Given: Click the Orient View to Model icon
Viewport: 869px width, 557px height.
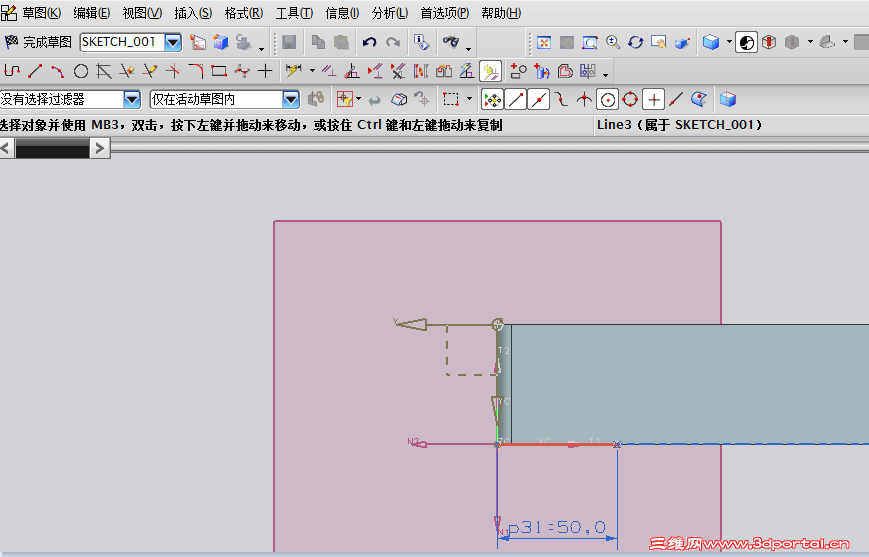Looking at the screenshot, I should pyautogui.click(x=221, y=42).
